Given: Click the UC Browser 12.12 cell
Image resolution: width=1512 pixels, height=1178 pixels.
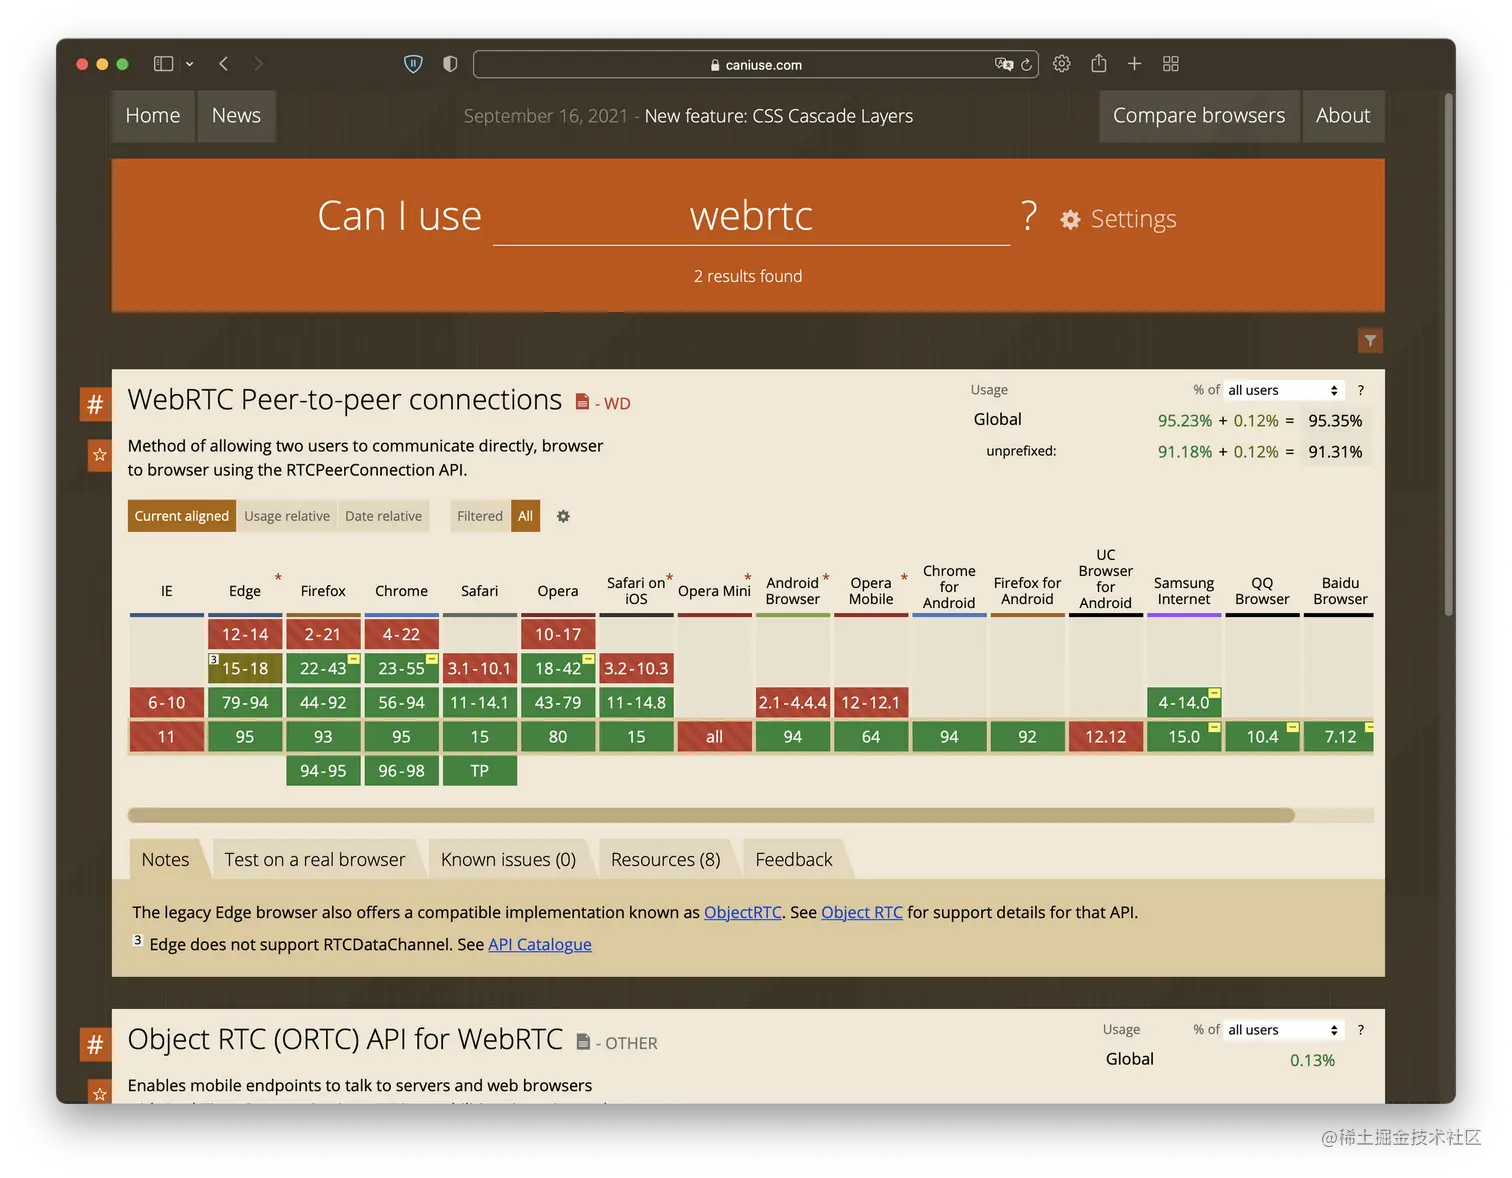Looking at the screenshot, I should [x=1106, y=736].
